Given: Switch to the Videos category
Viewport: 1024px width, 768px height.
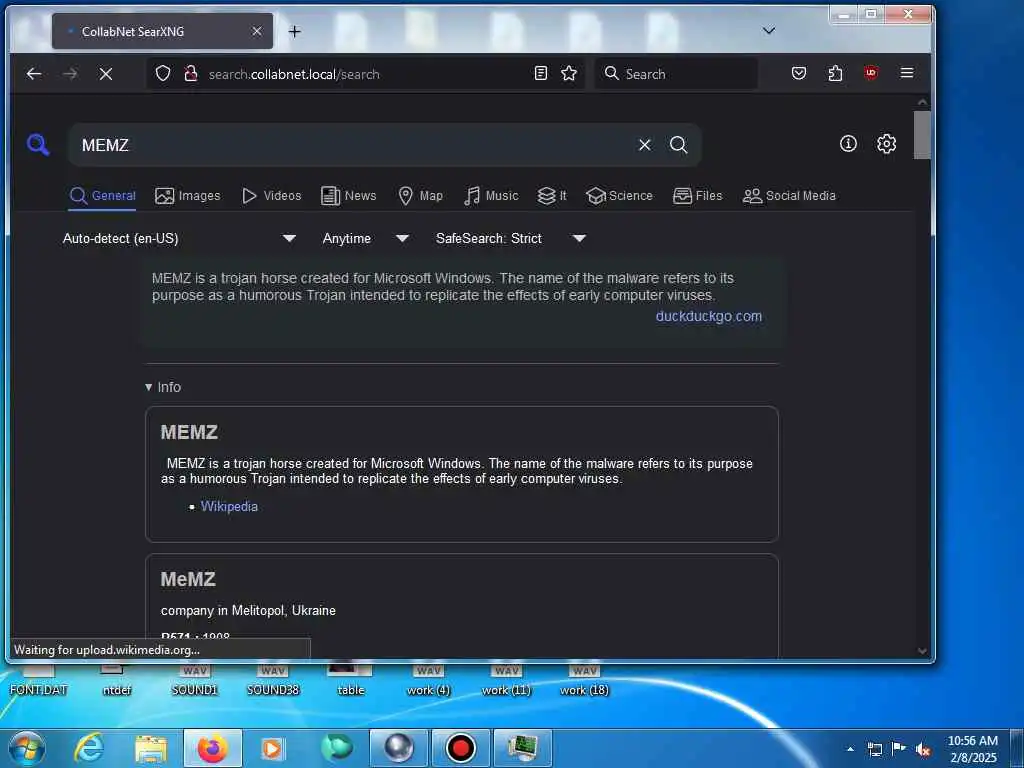Looking at the screenshot, I should pos(271,196).
